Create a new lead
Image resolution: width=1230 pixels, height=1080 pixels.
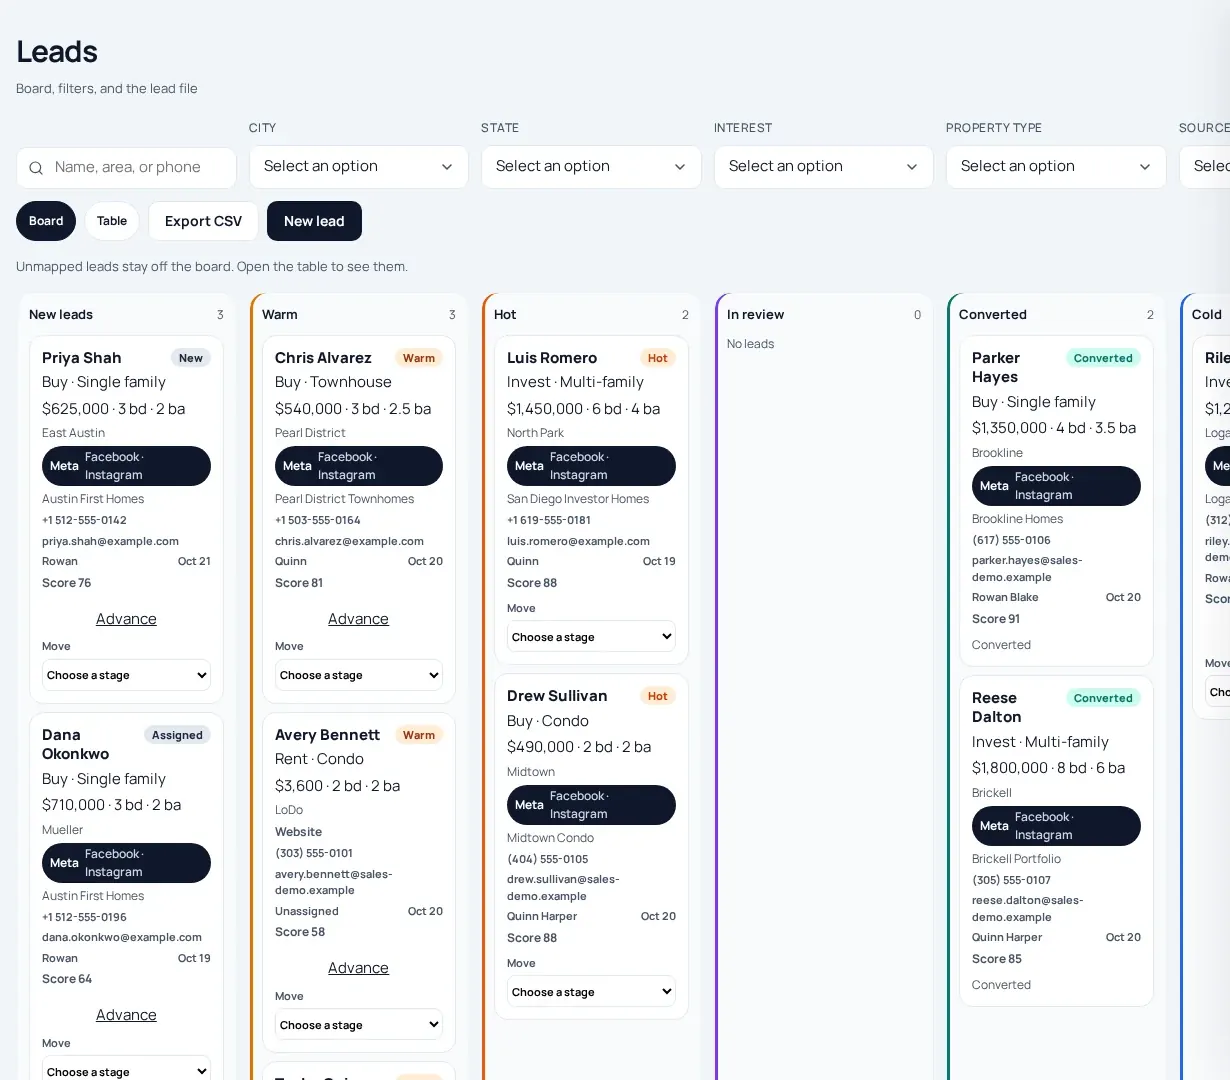pyautogui.click(x=314, y=221)
